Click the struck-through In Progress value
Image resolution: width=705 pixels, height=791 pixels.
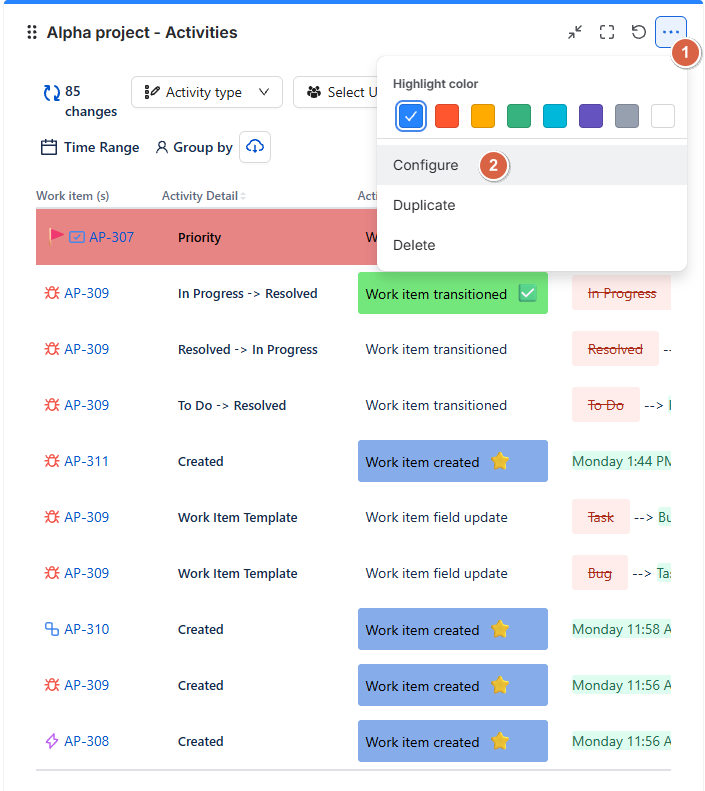click(622, 293)
